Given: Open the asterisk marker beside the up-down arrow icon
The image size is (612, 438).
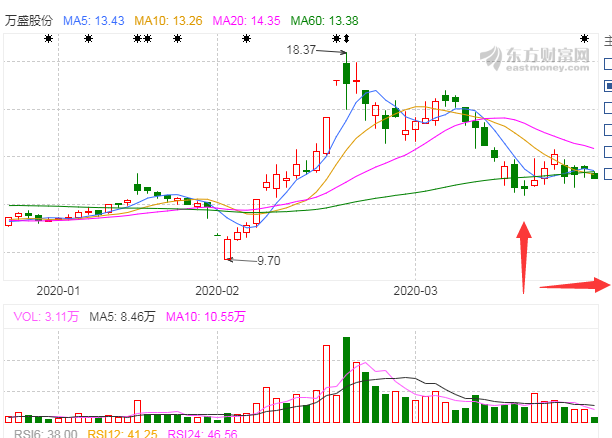Looking at the screenshot, I should pos(336,39).
